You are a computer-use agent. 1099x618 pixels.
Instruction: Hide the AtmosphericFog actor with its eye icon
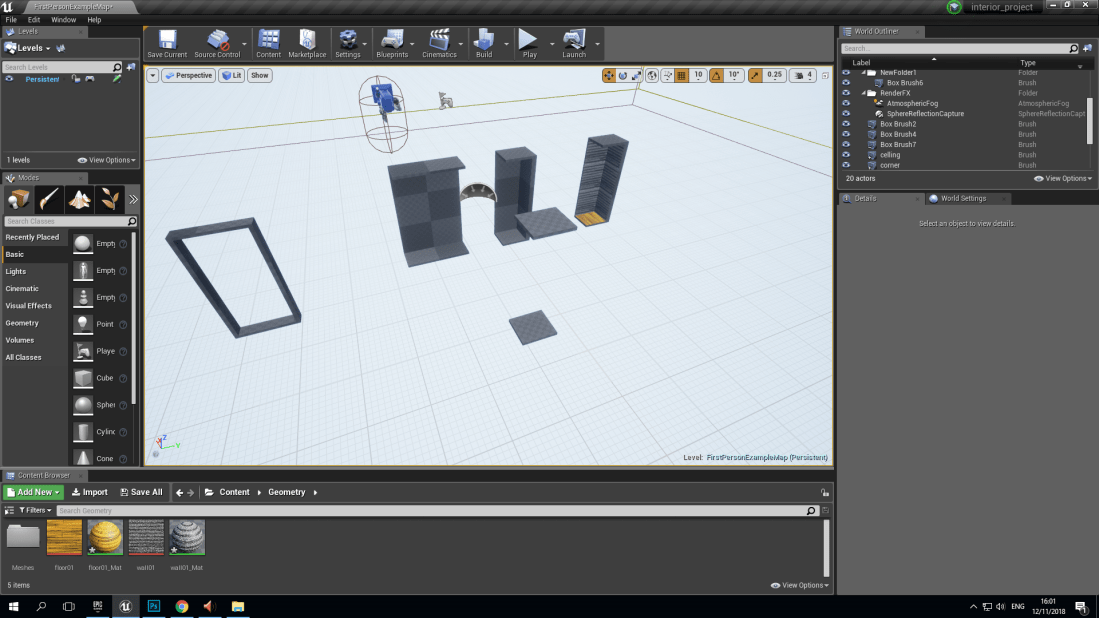click(x=845, y=103)
